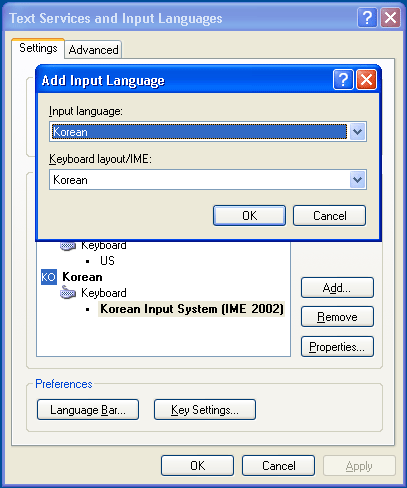This screenshot has width=407, height=488.
Task: Click OK in Text Services window
Action: 197,465
